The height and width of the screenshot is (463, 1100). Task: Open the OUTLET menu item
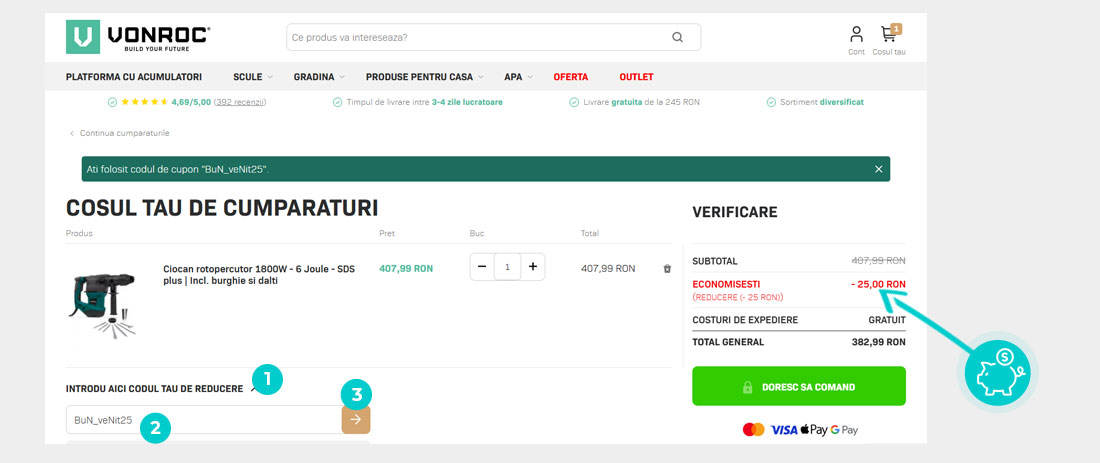pos(636,77)
